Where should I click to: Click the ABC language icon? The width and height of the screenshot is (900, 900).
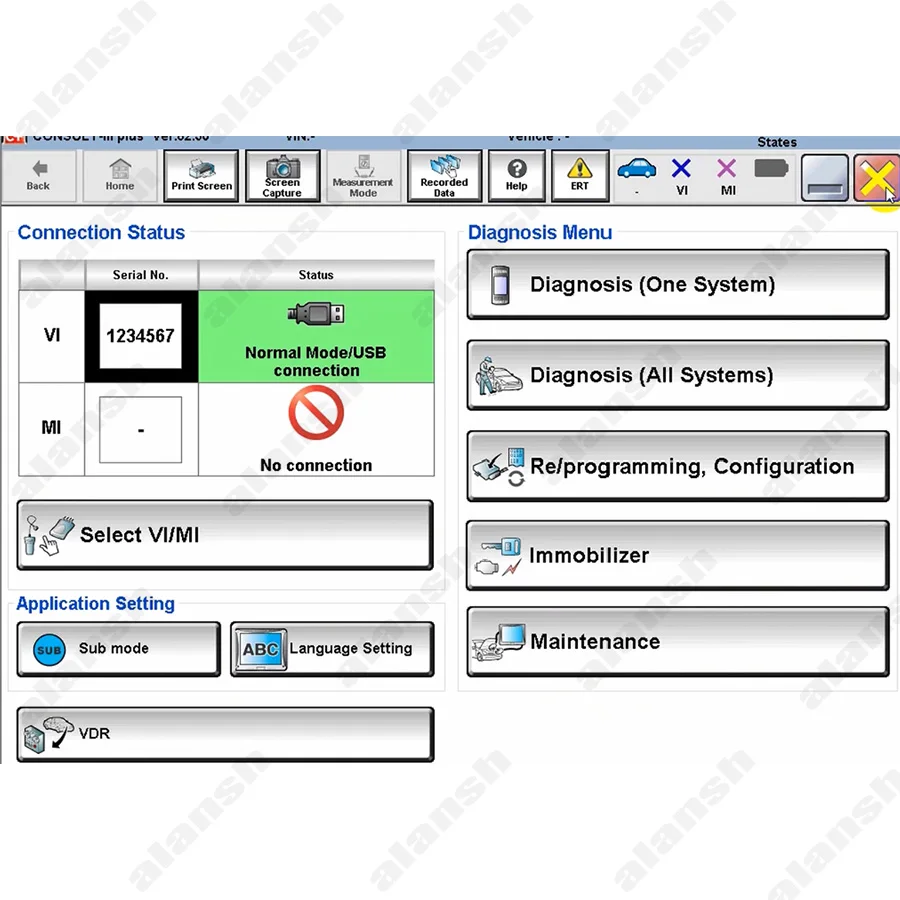(261, 649)
